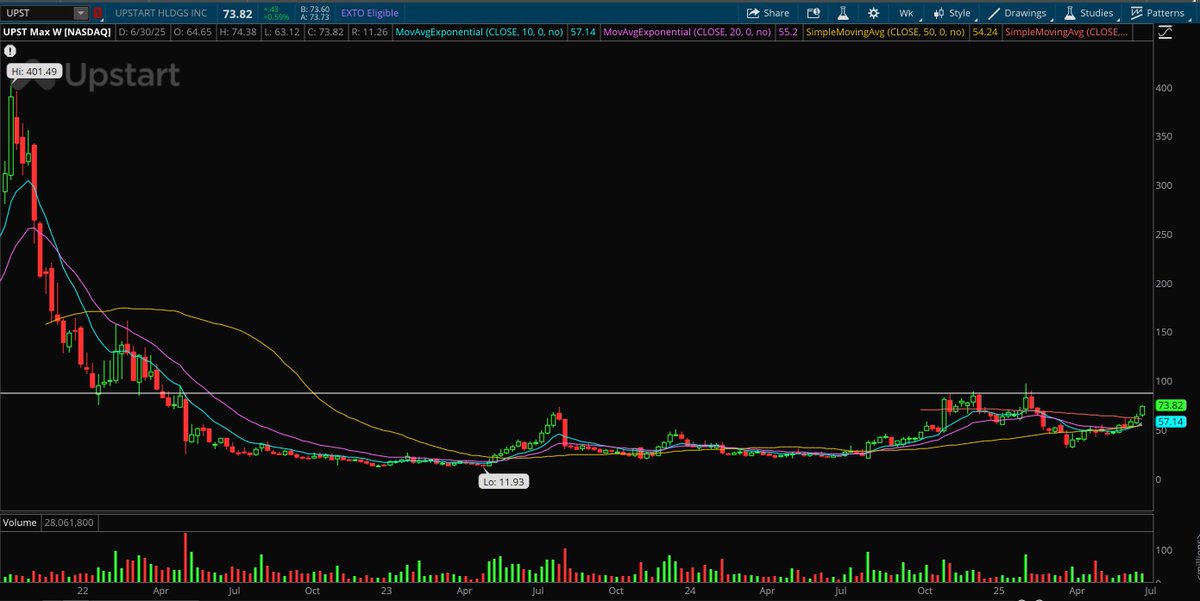The height and width of the screenshot is (601, 1200).
Task: Click the Studies beaker icon
Action: pyautogui.click(x=1069, y=13)
